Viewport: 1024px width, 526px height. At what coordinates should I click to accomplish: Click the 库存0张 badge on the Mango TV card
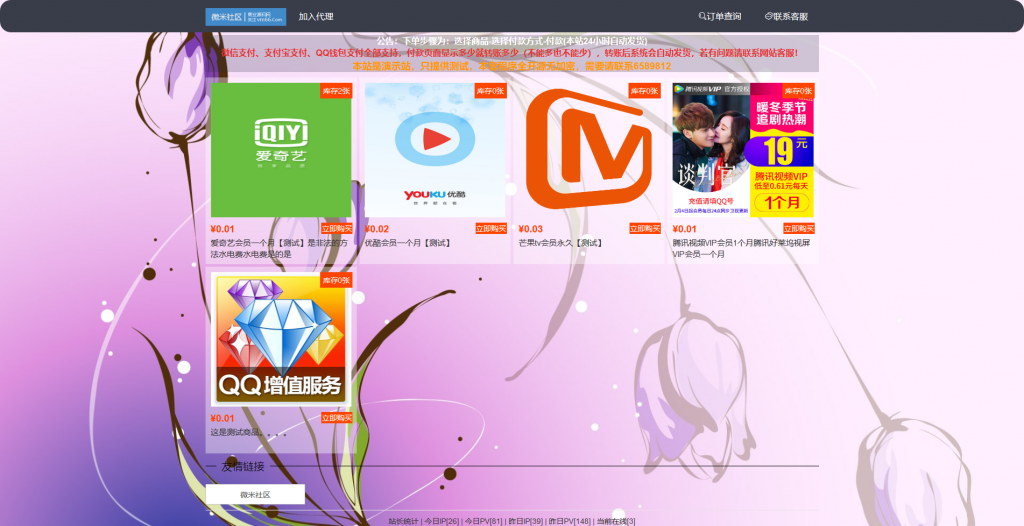tap(645, 91)
